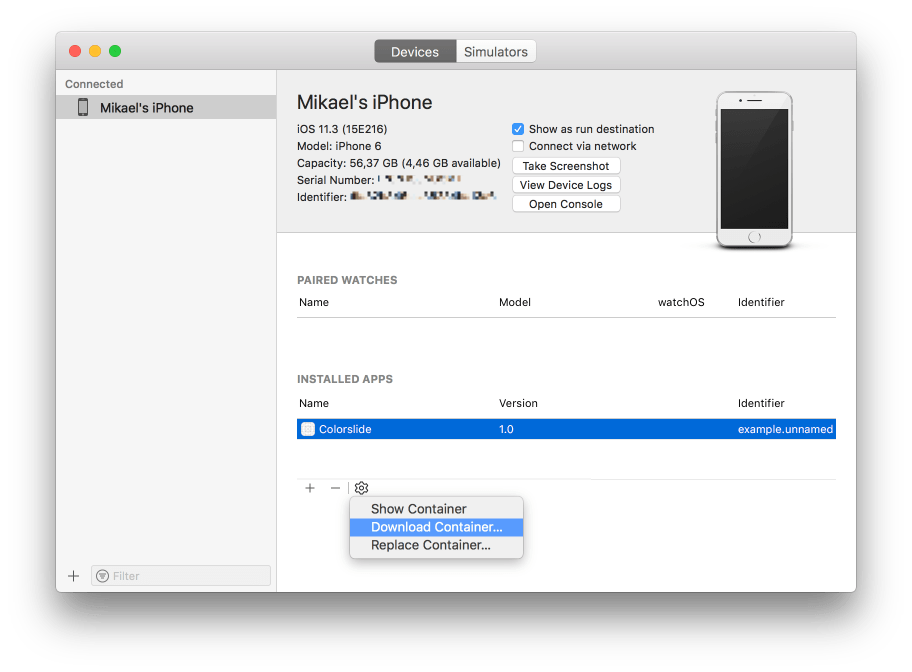Stay on the Devices tab
Image resolution: width=912 pixels, height=672 pixels.
coord(415,51)
